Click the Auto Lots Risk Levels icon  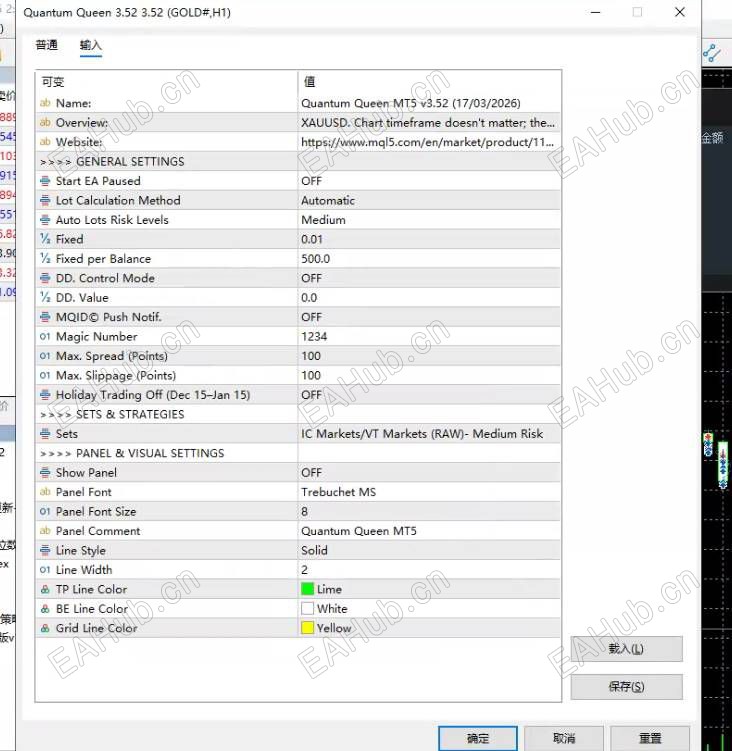coord(45,220)
